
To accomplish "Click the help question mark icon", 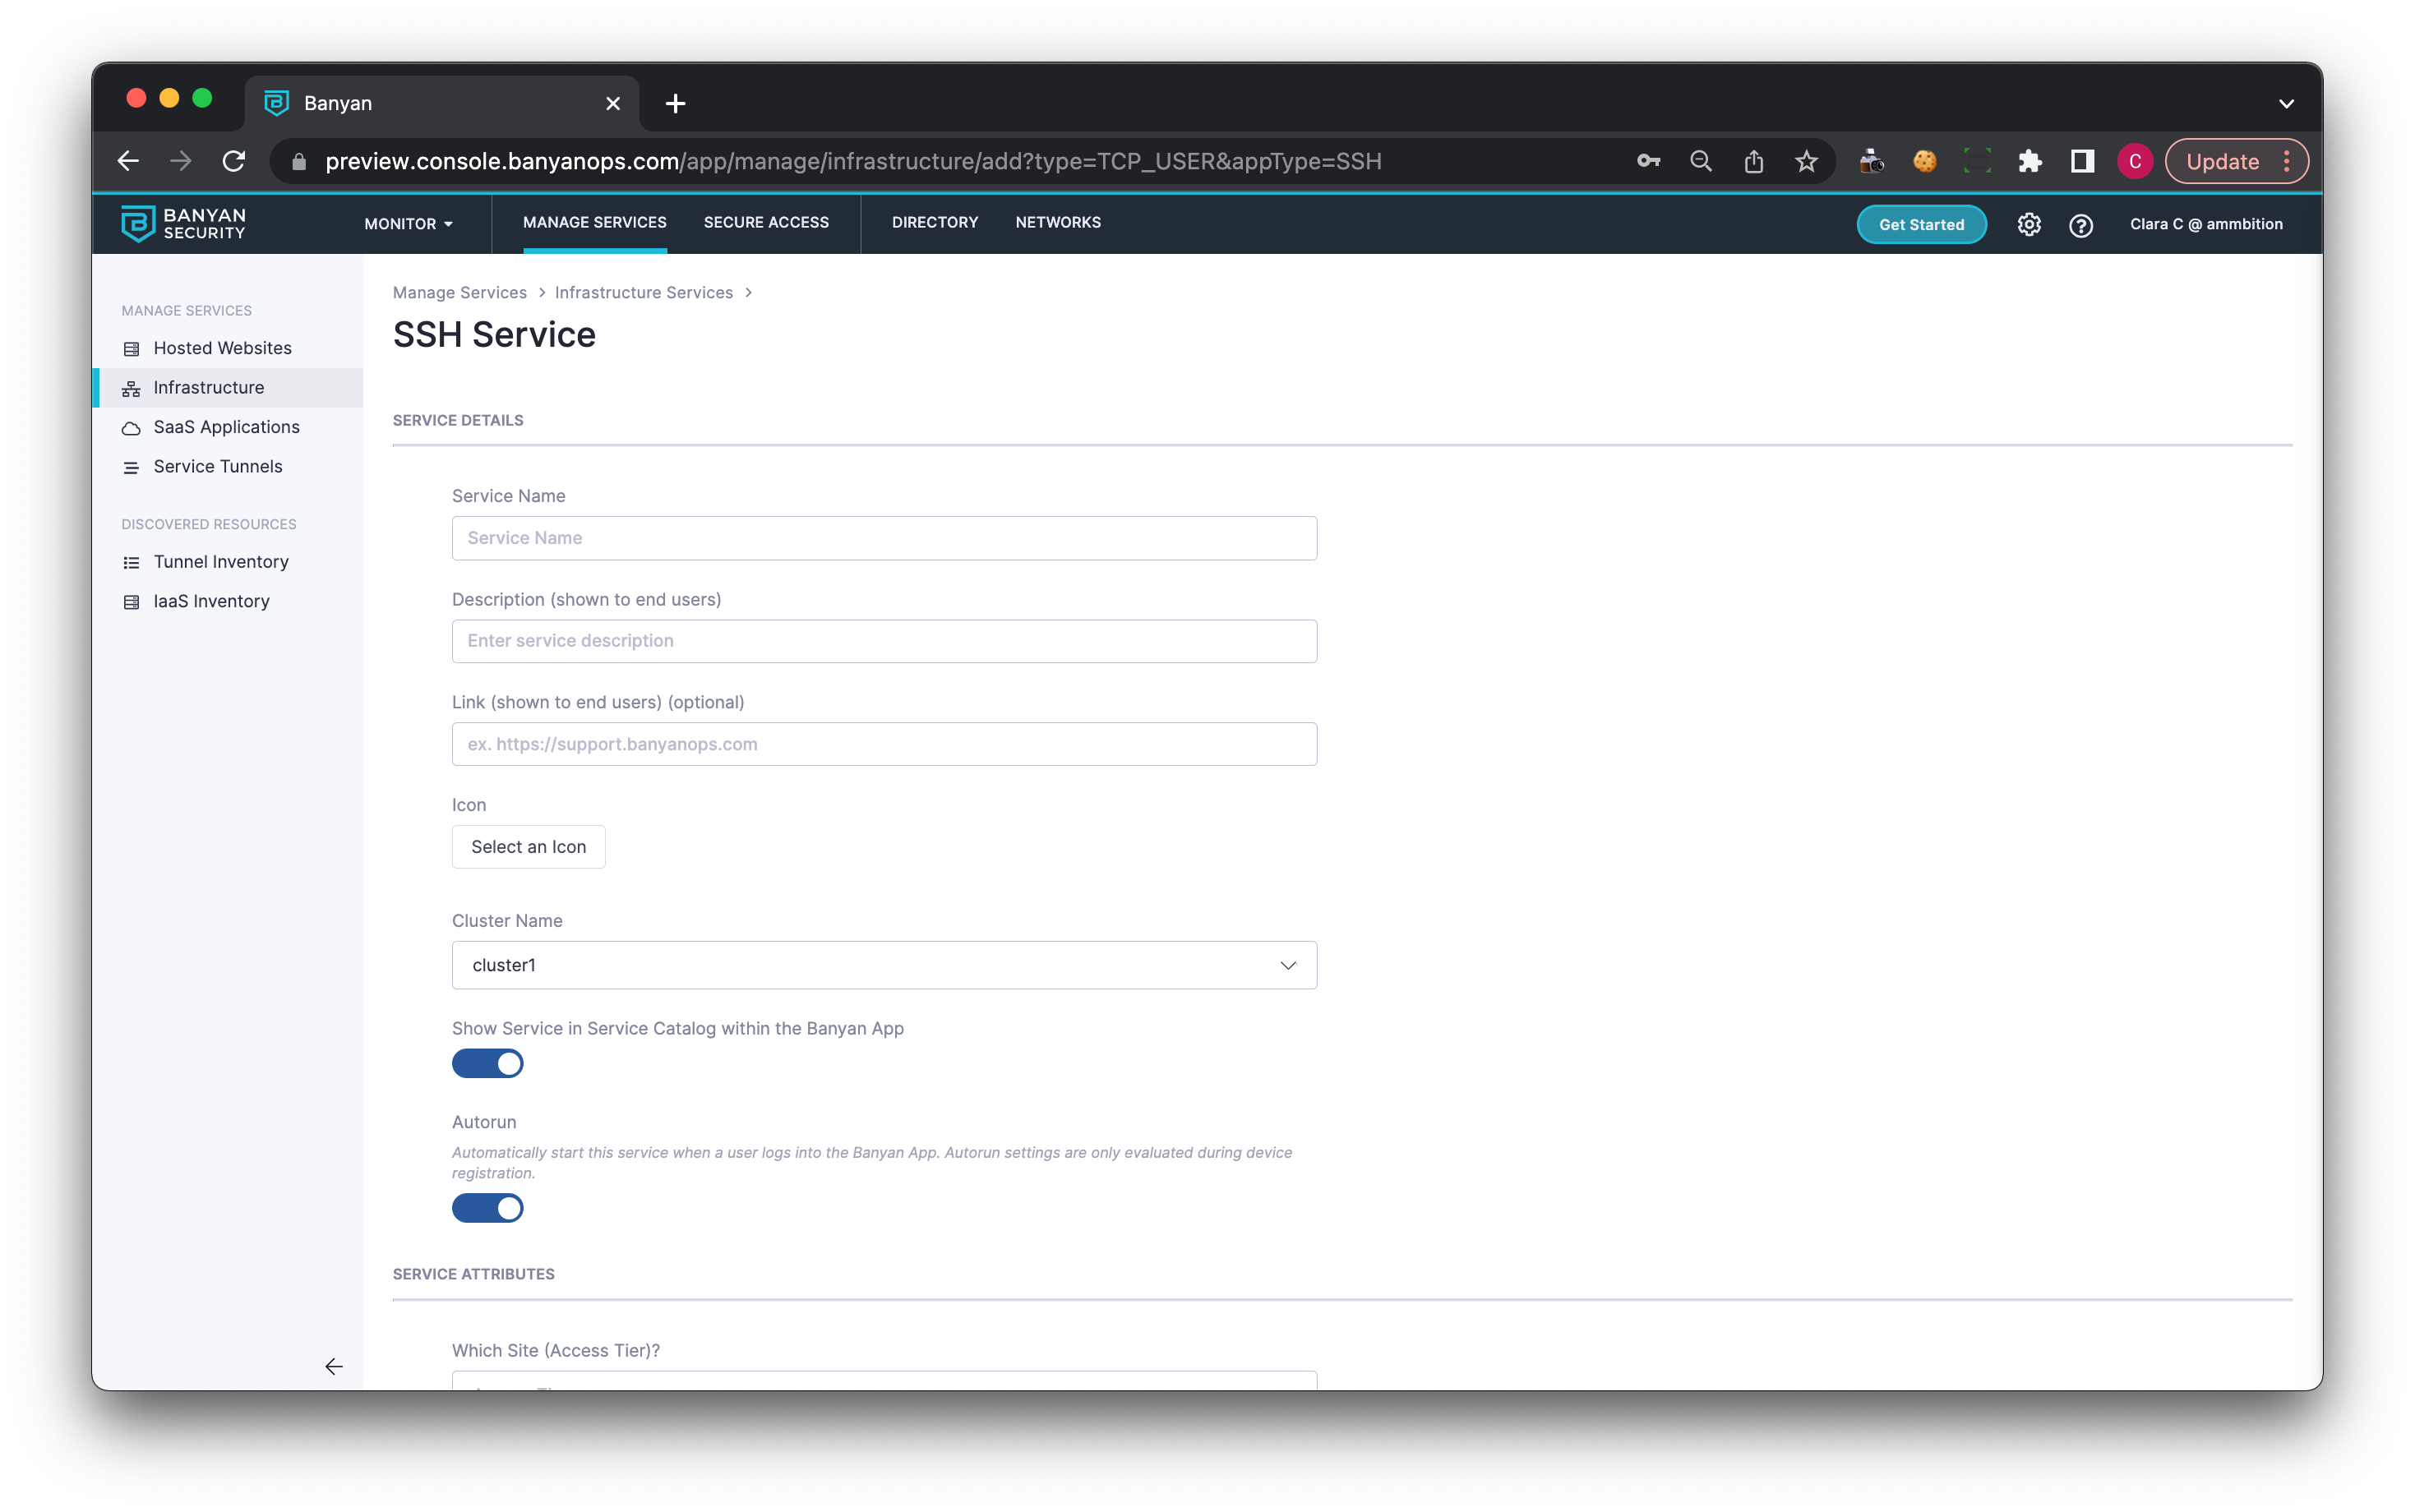I will tap(2080, 225).
